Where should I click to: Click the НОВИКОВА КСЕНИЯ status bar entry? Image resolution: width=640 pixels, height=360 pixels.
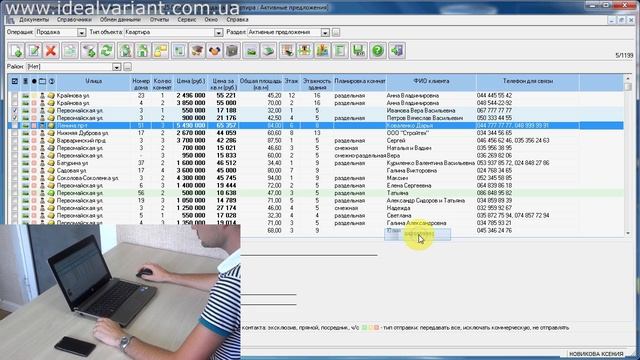click(596, 353)
